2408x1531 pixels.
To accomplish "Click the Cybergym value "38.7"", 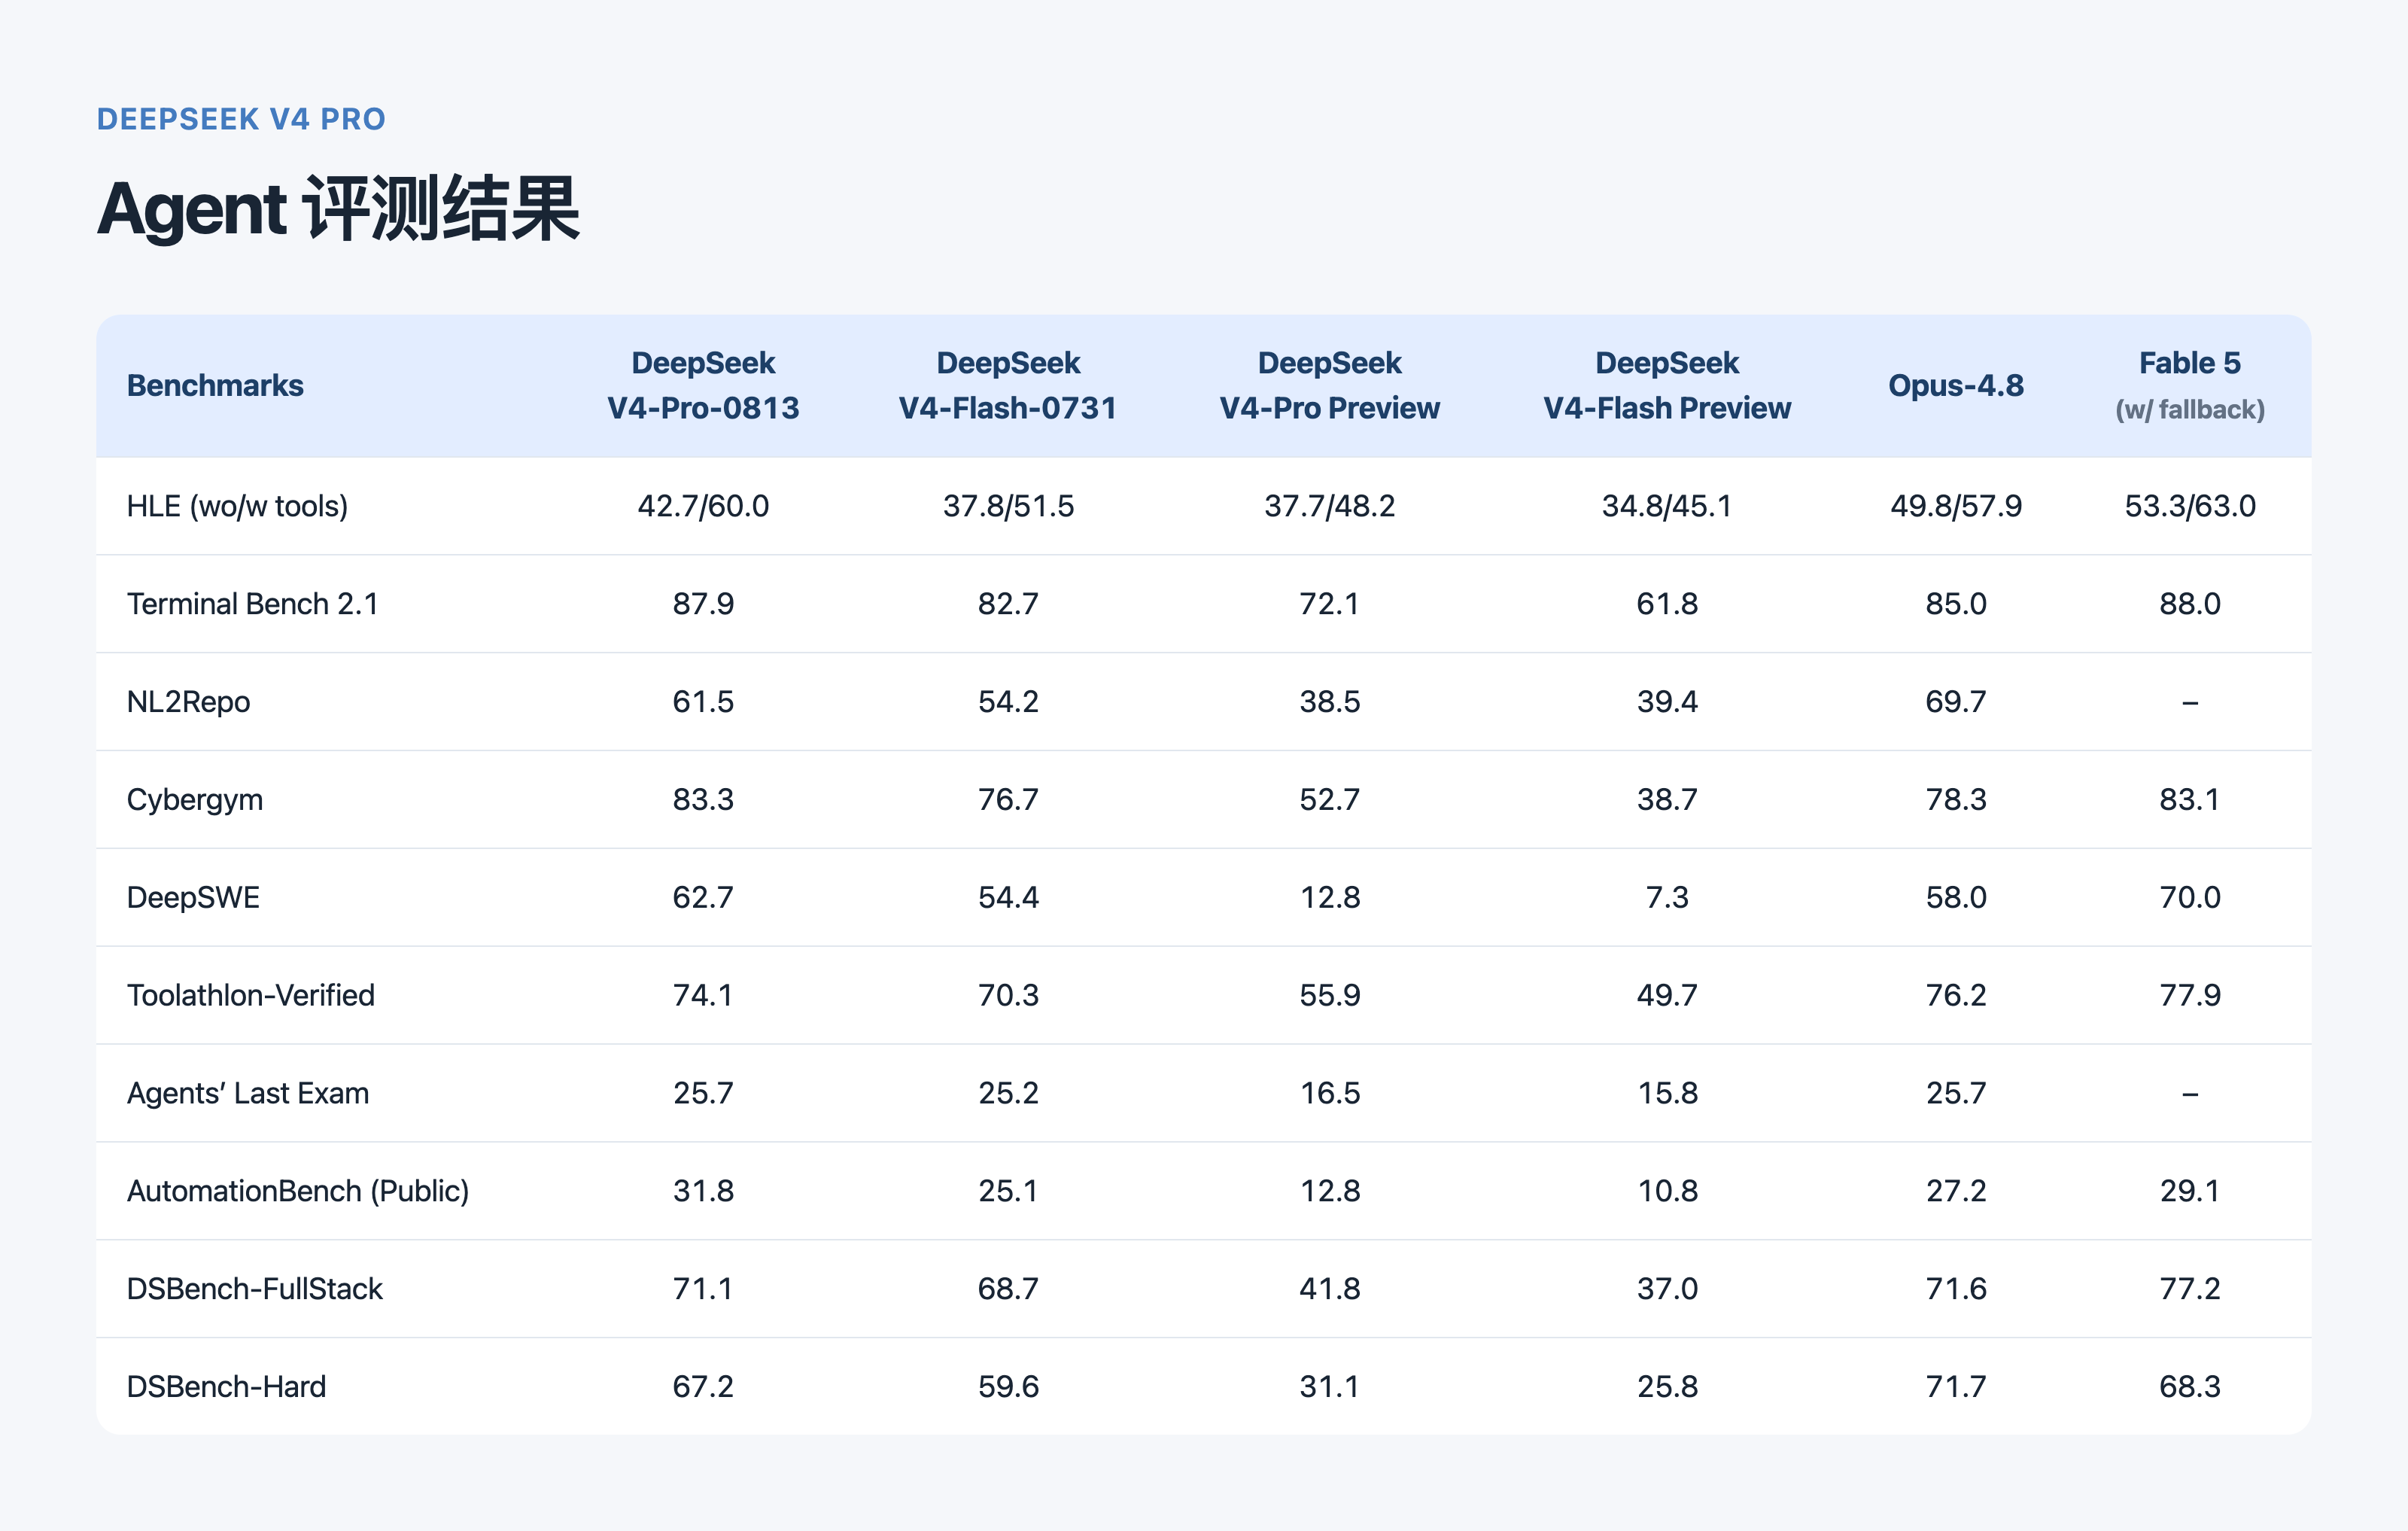I will (1667, 800).
